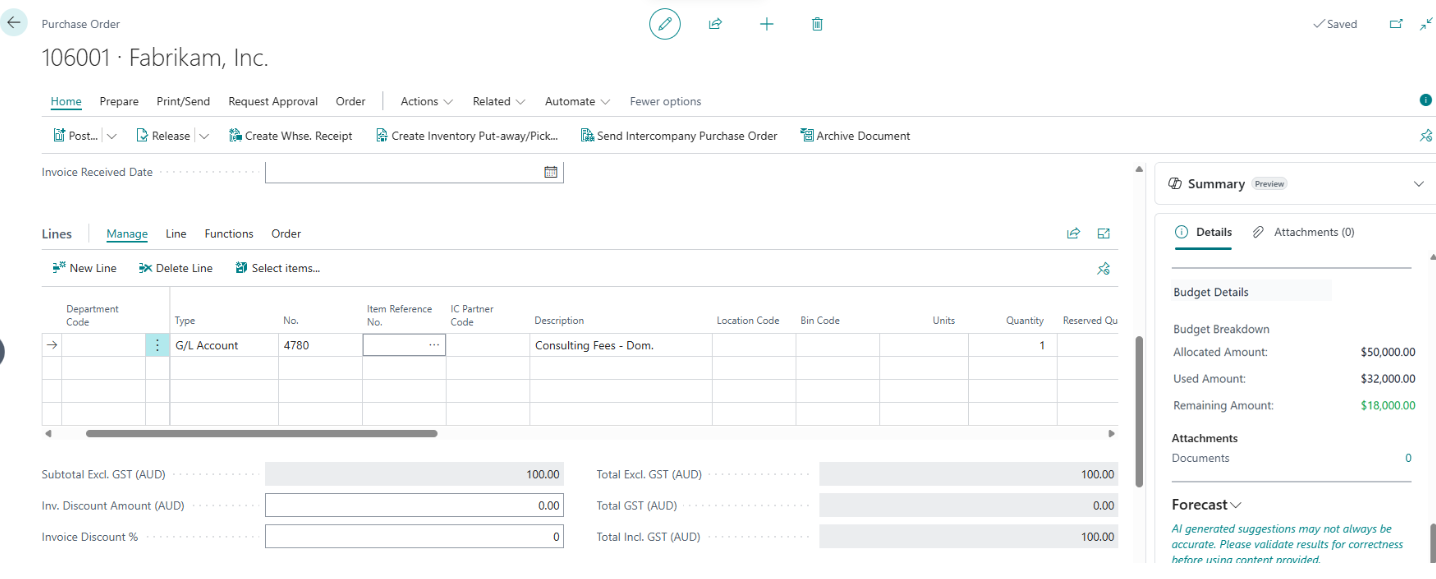Click Archive Document button
This screenshot has height=579, width=1436.
(x=855, y=136)
